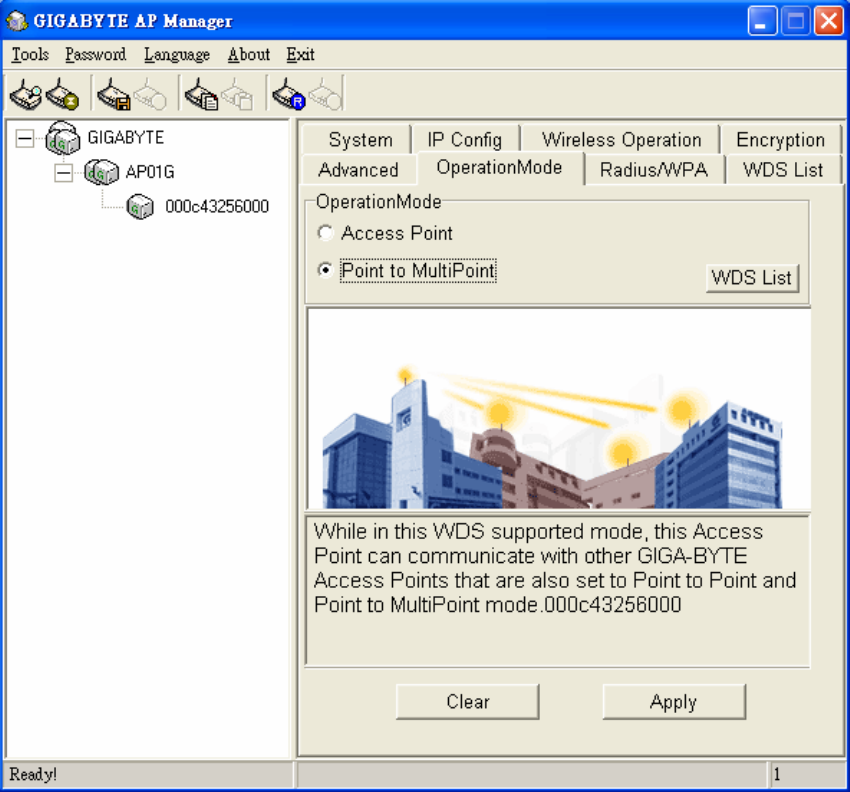
Task: Click the search access points toolbar icon
Action: pos(25,94)
